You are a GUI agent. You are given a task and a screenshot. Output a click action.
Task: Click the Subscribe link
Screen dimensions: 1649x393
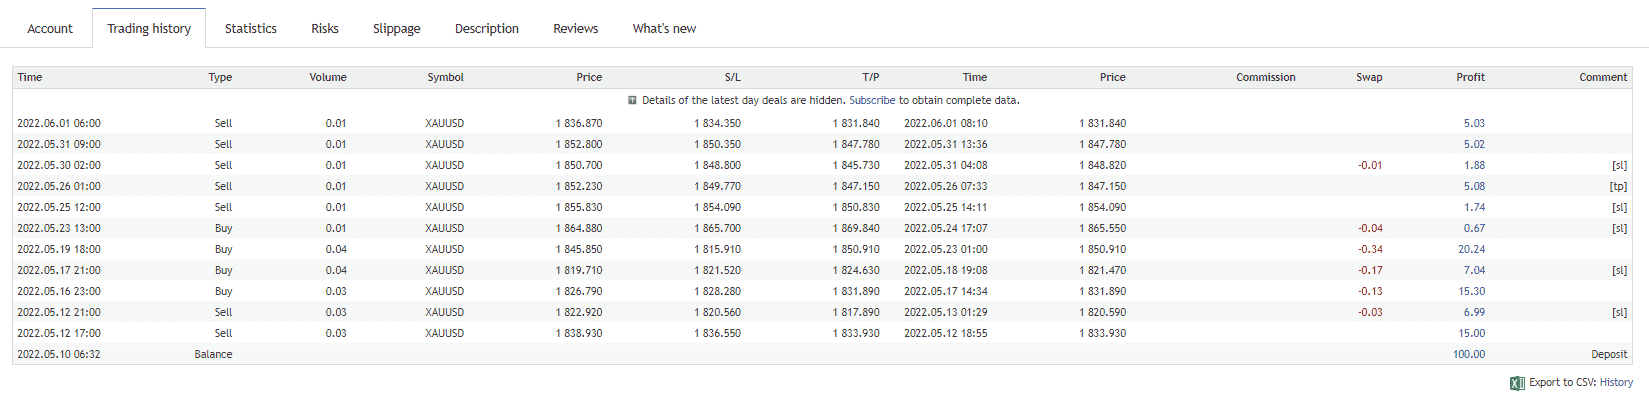point(872,100)
